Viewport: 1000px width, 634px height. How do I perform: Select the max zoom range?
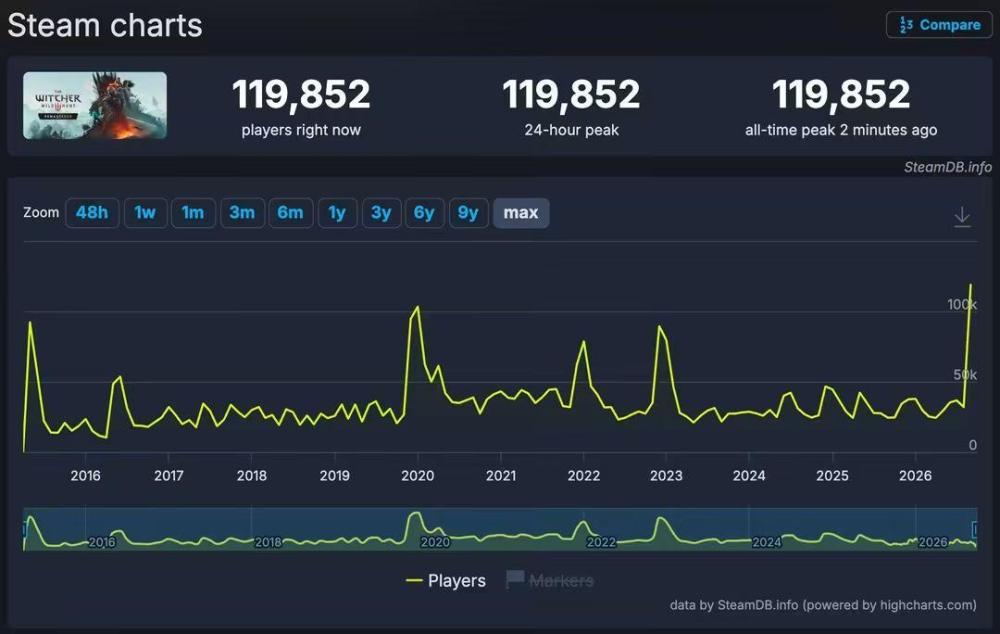pos(521,212)
